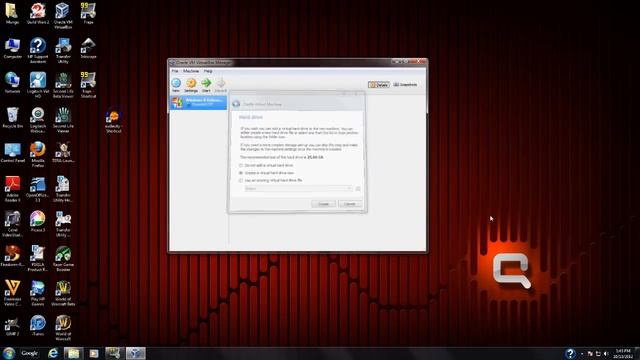Click the Google toolbar in the taskbar
This screenshot has height=360, width=640.
coord(29,353)
